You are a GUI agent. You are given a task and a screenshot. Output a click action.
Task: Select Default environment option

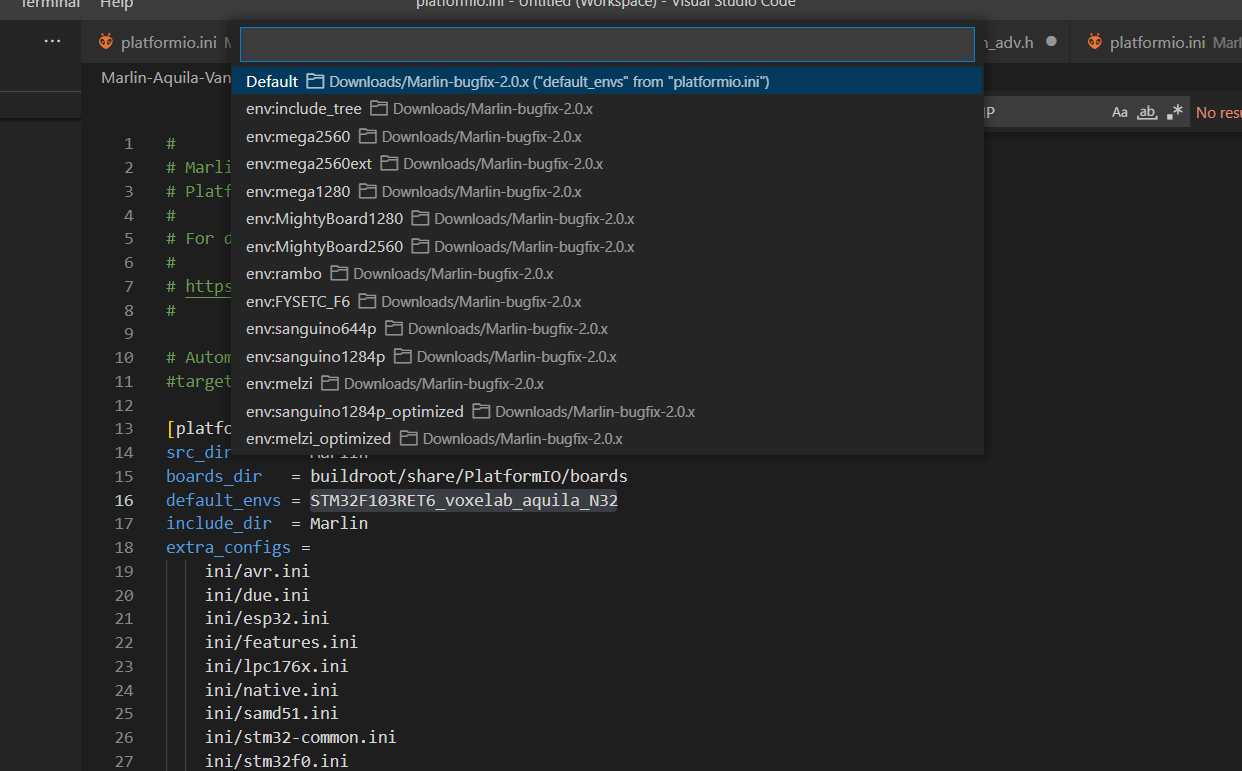point(607,81)
